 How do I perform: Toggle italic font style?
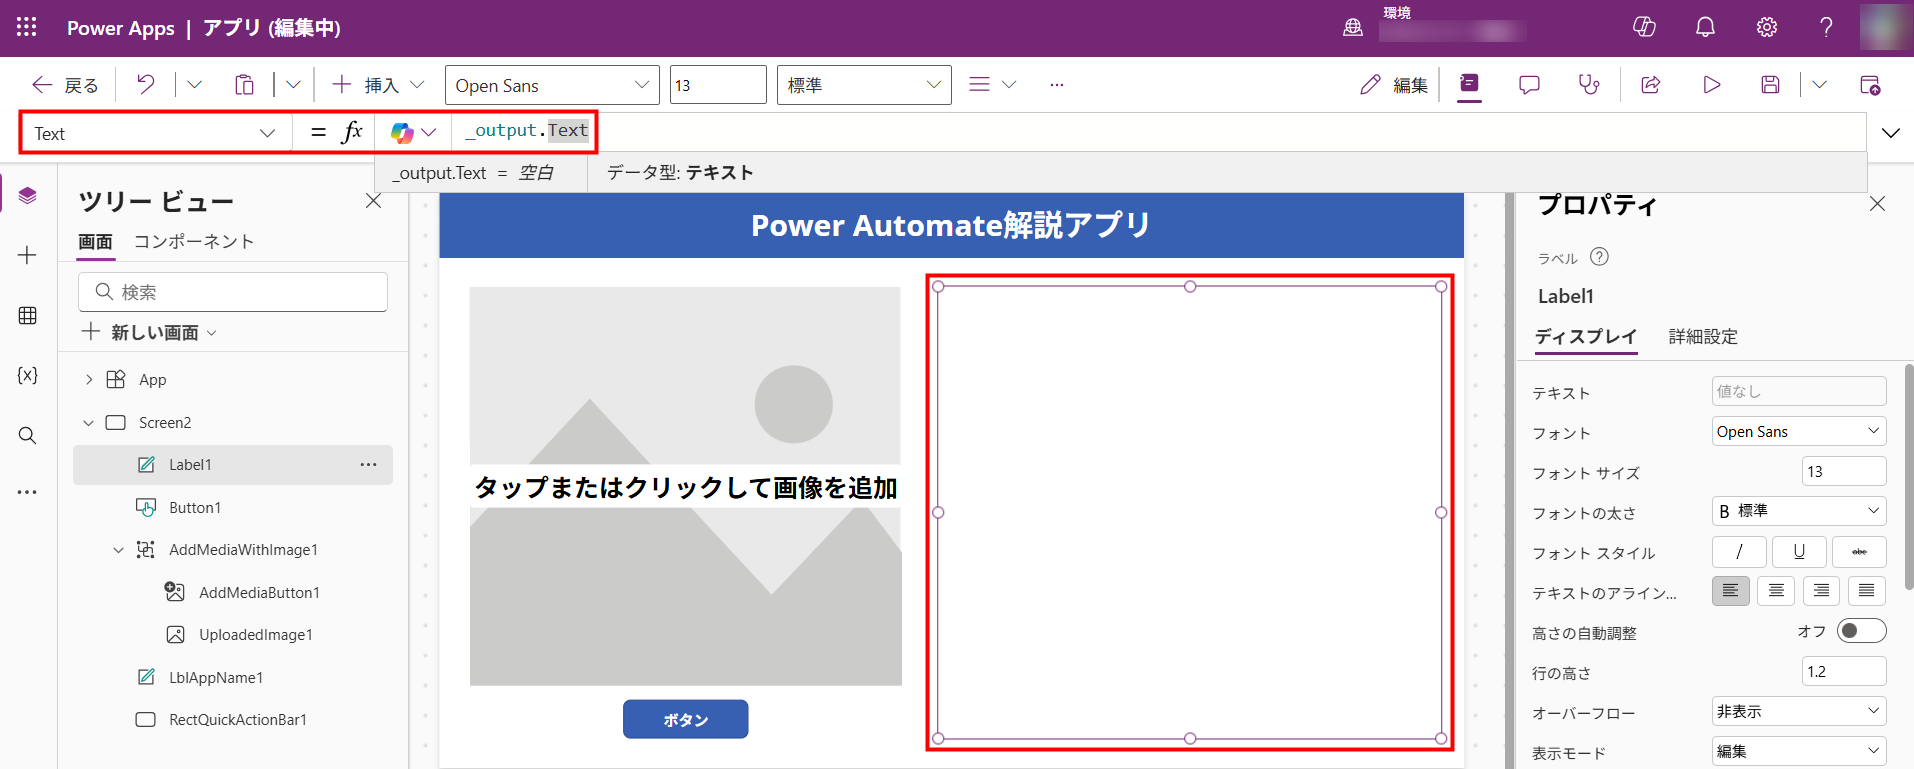click(x=1739, y=552)
